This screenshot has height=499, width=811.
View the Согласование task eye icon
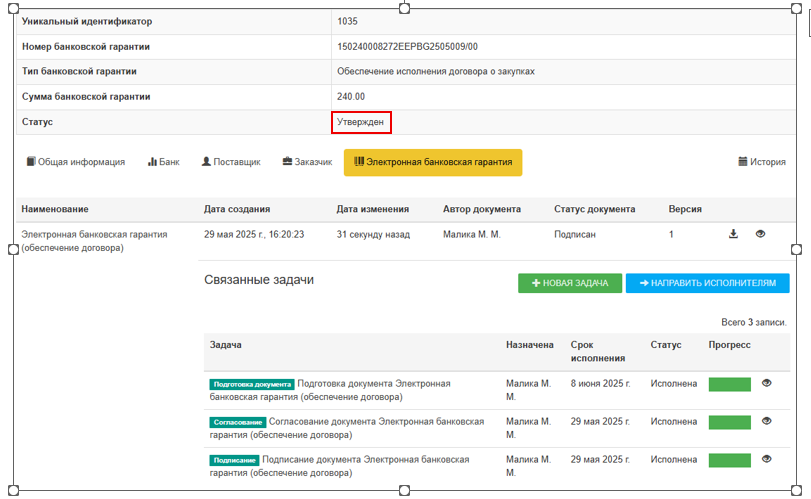(767, 421)
